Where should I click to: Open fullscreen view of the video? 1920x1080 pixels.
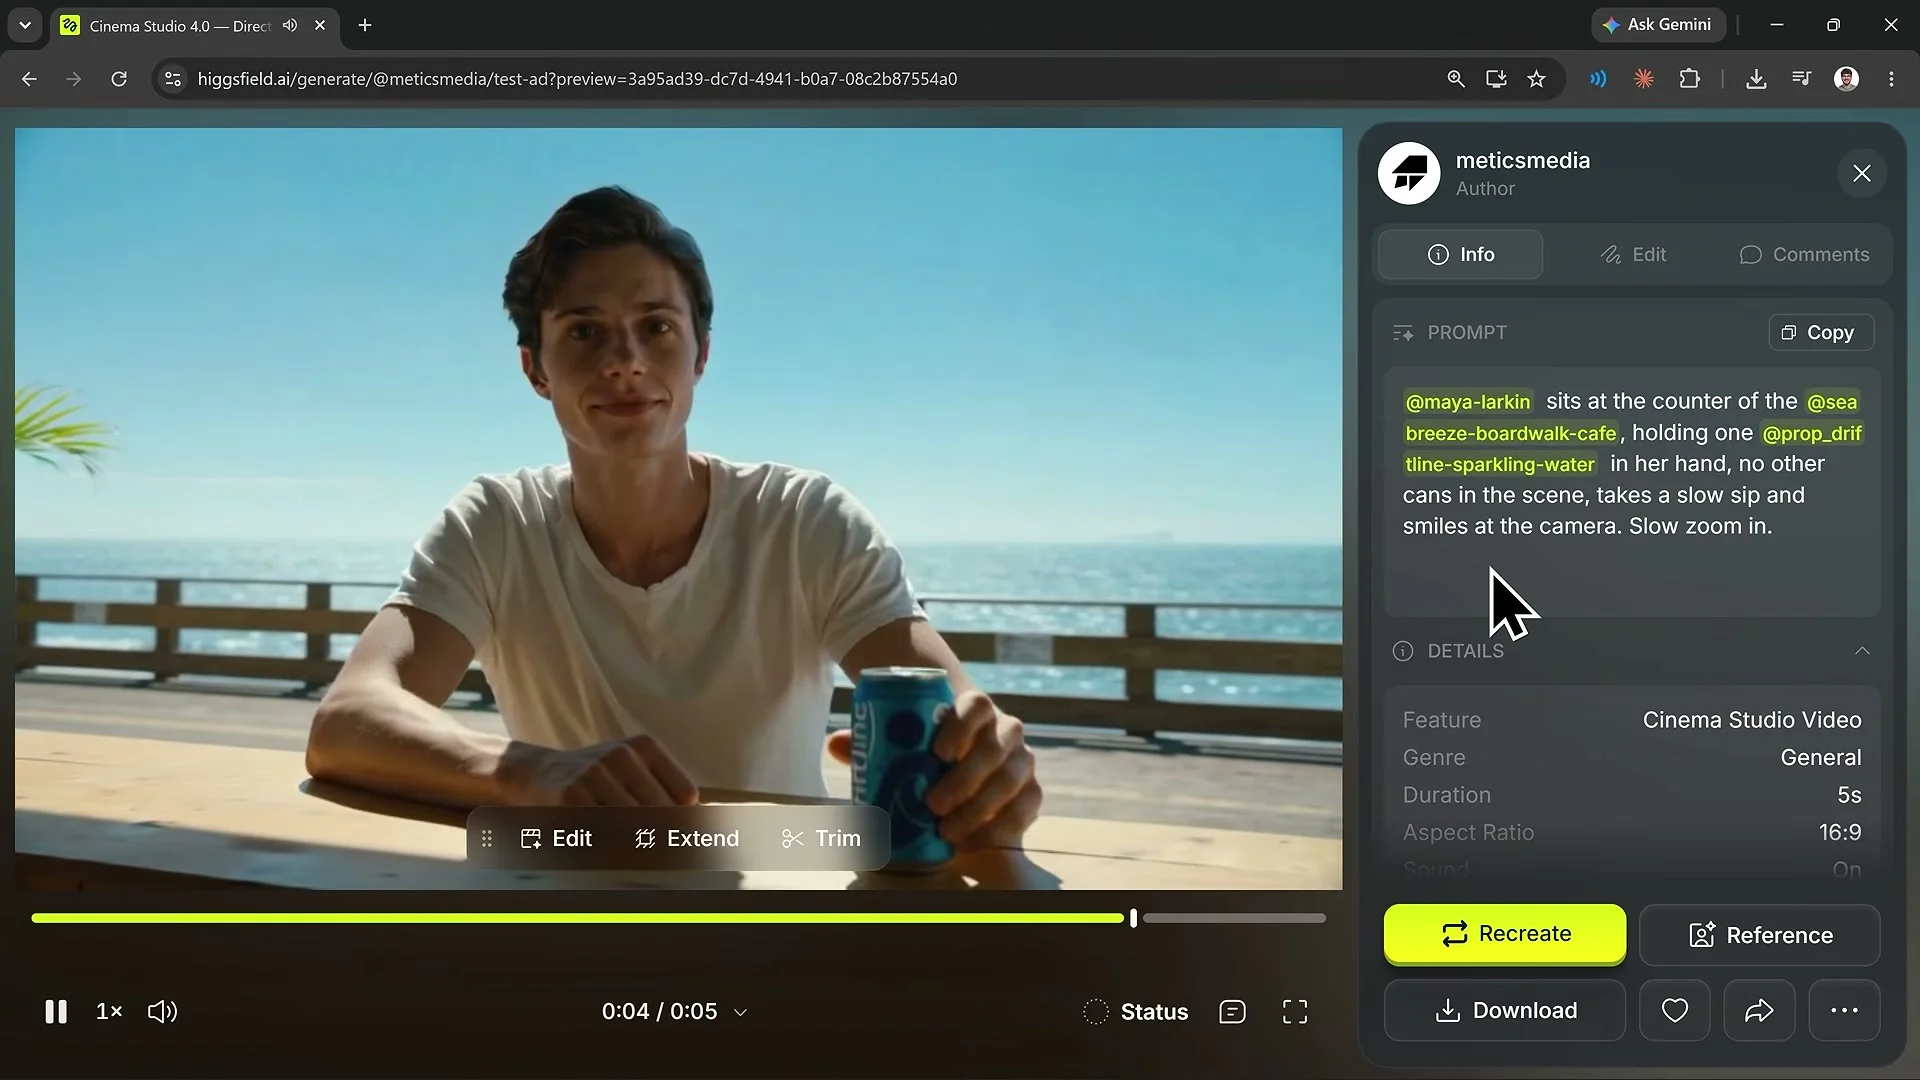(x=1295, y=1012)
